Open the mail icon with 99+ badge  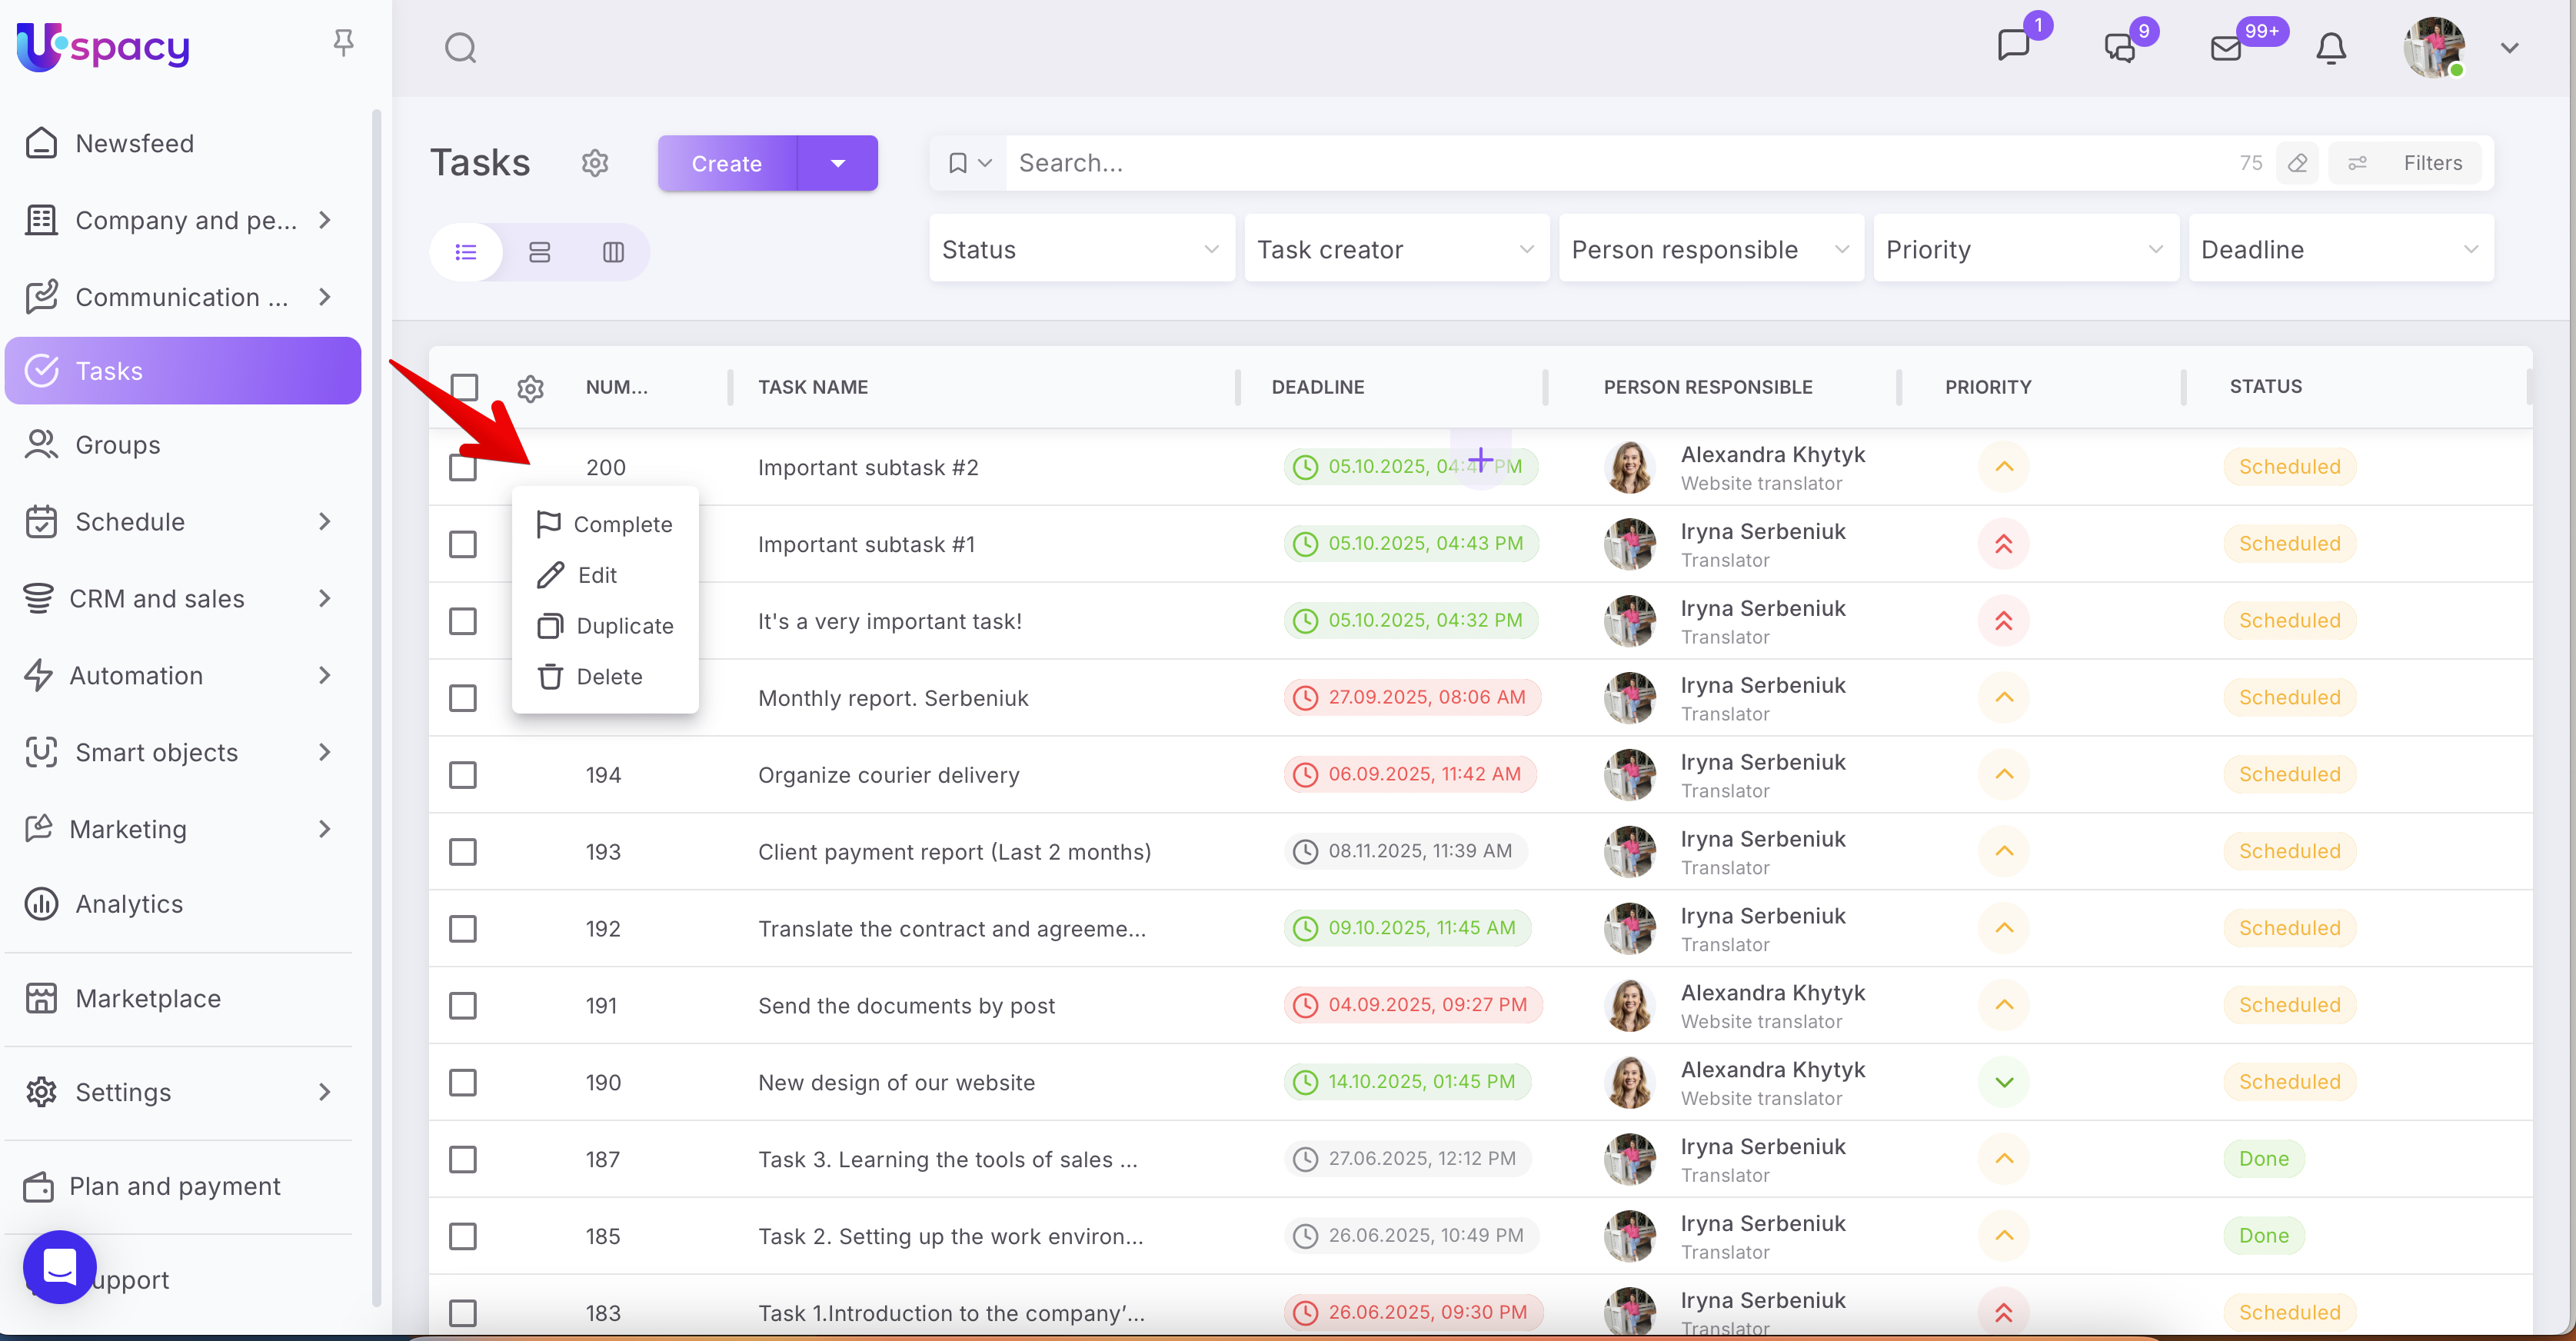(2225, 48)
